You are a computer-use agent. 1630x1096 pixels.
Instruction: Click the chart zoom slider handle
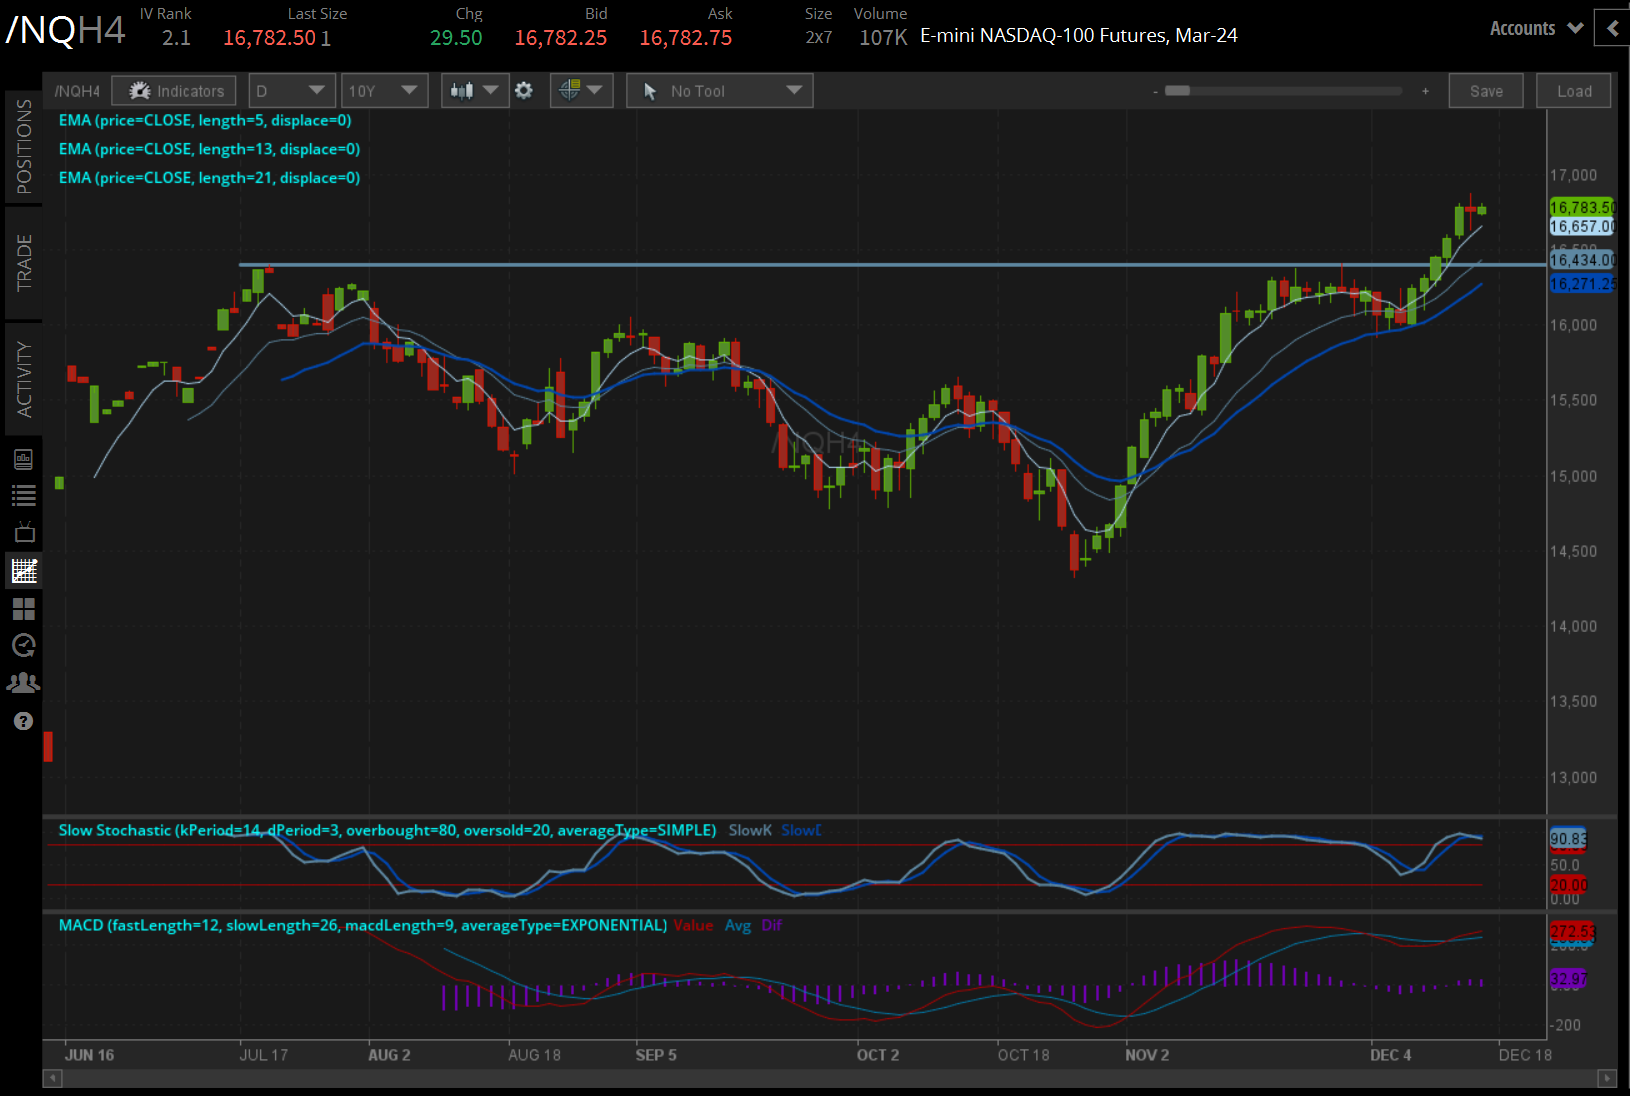click(1178, 91)
